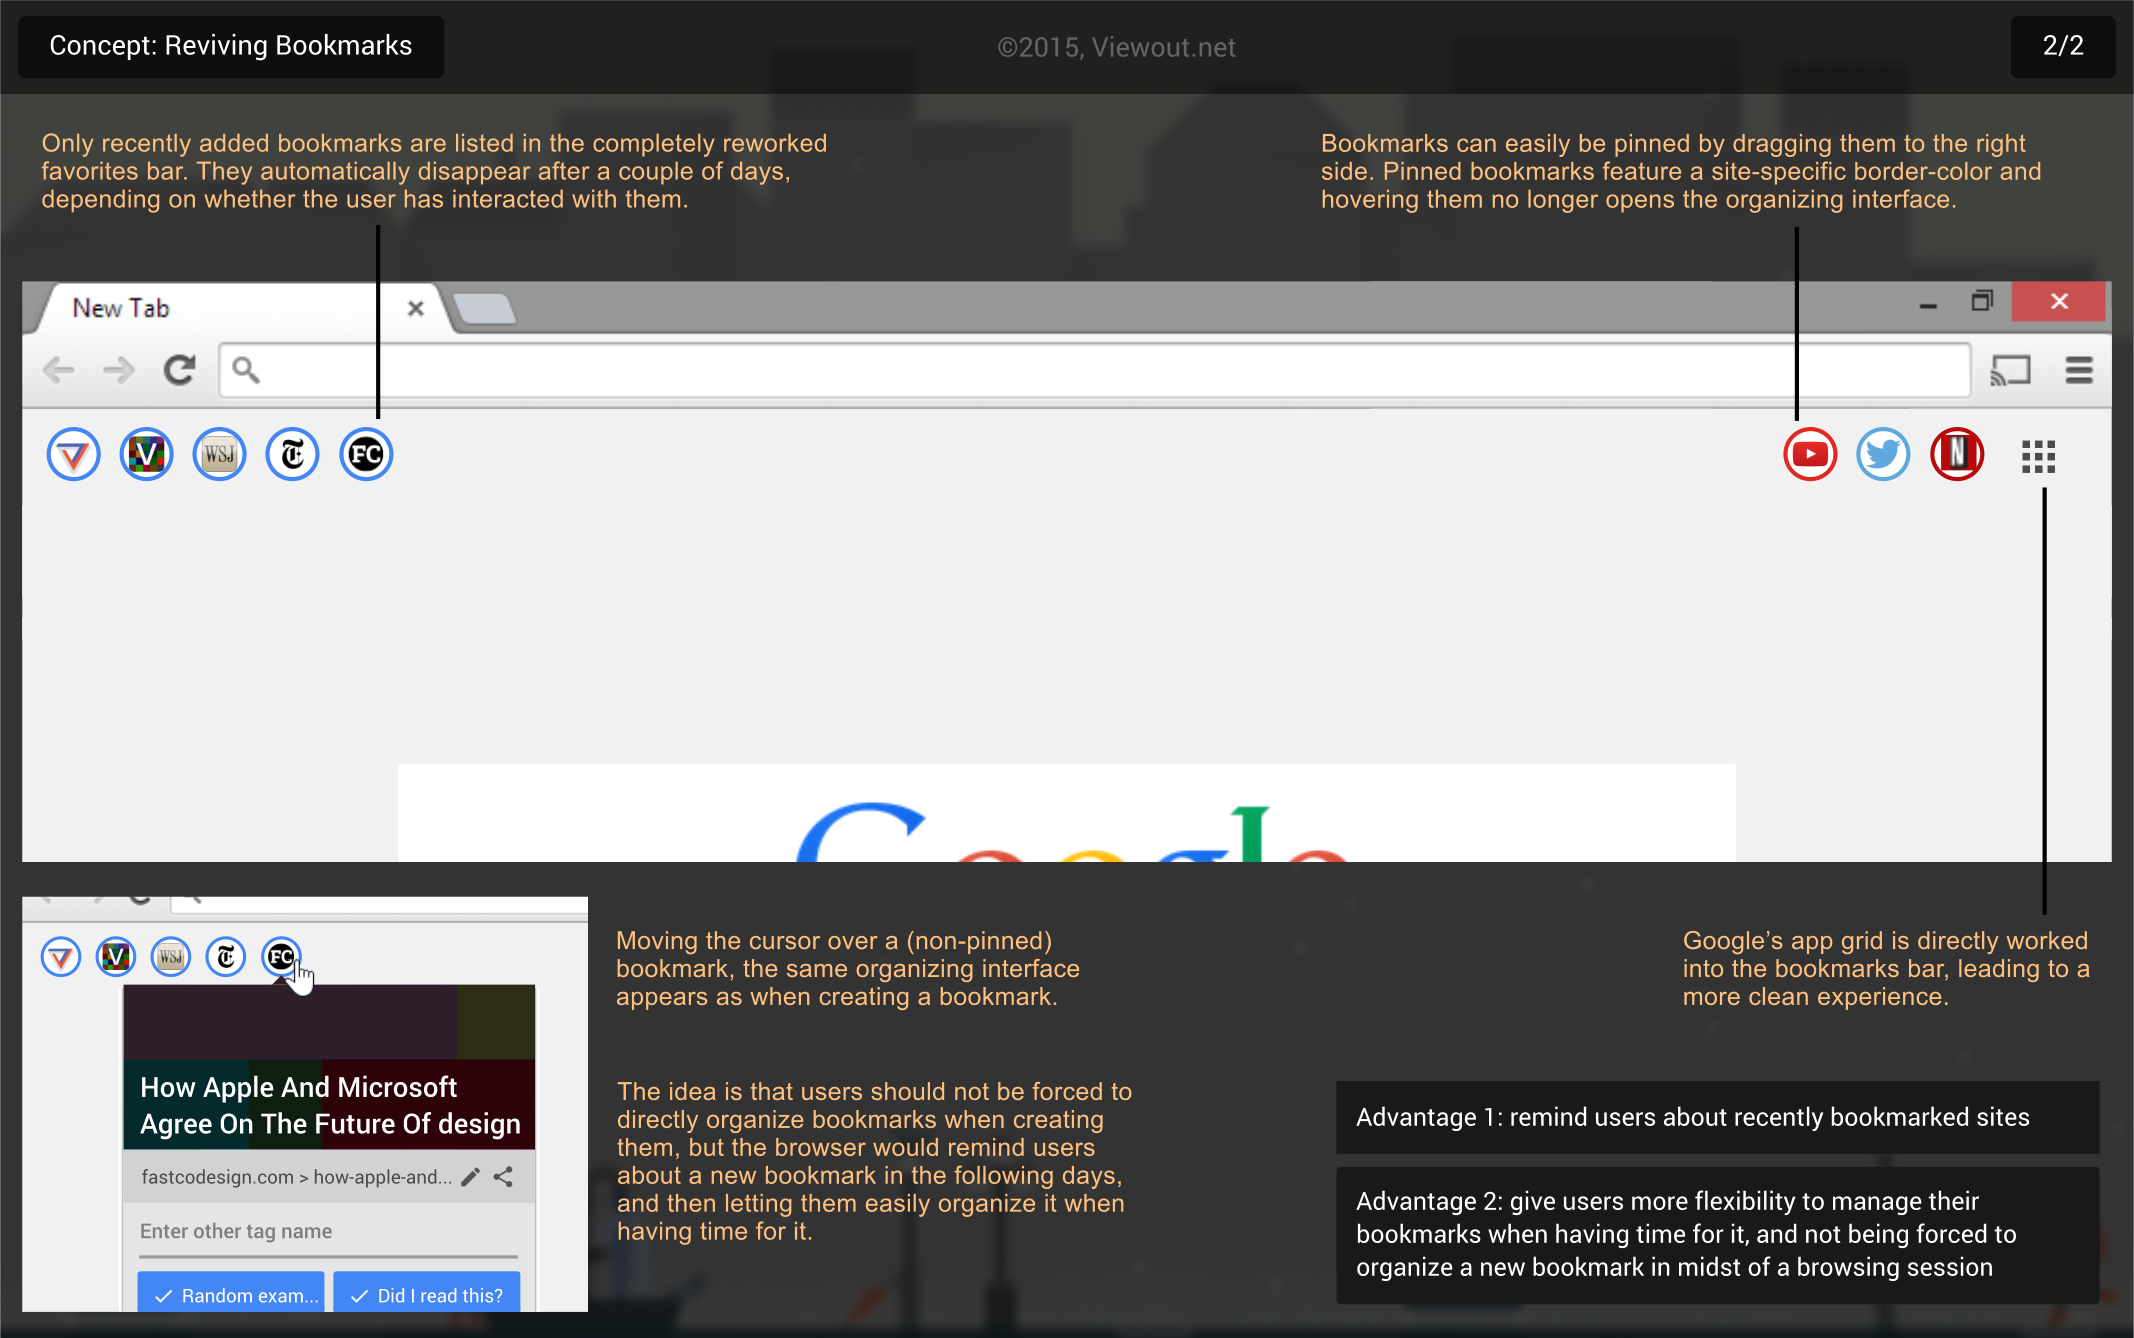This screenshot has height=1338, width=2134.
Task: Click the fastcodesign.com URL text
Action: point(296,1177)
